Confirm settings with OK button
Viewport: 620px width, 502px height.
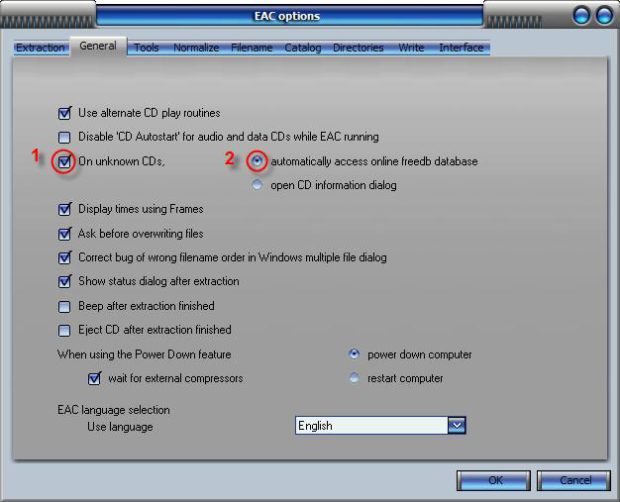point(493,480)
